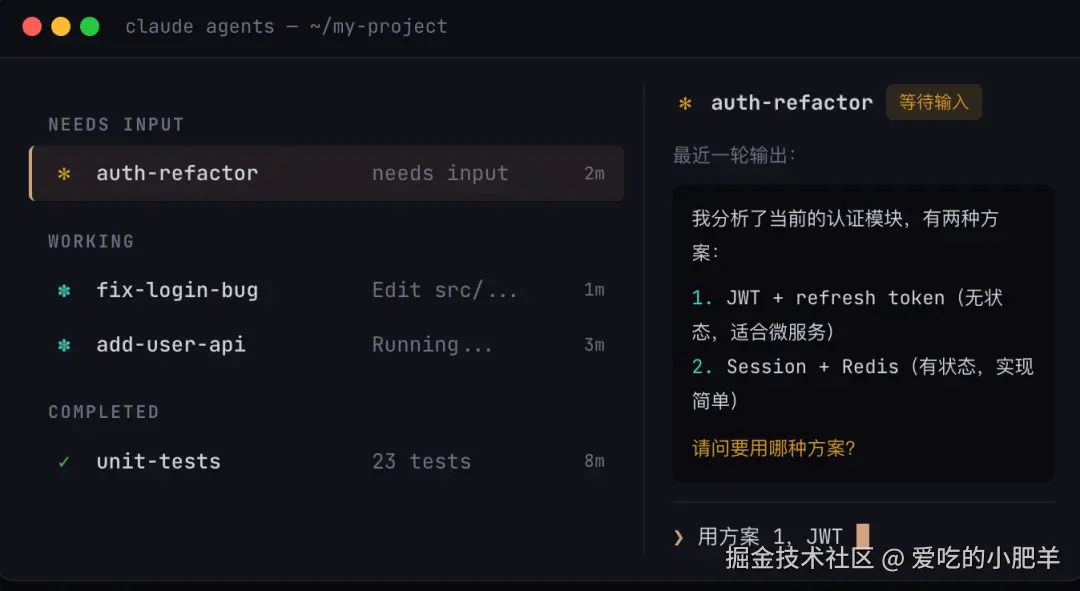Select the completed unit-tests agent
The height and width of the screenshot is (591, 1080).
[x=326, y=461]
